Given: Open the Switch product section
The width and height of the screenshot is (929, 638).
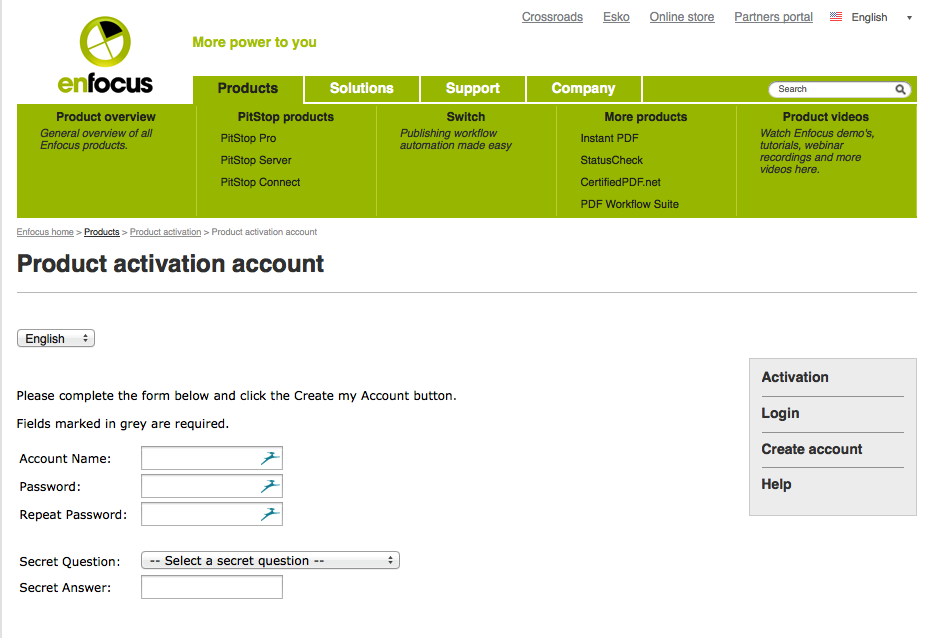Looking at the screenshot, I should pyautogui.click(x=466, y=117).
